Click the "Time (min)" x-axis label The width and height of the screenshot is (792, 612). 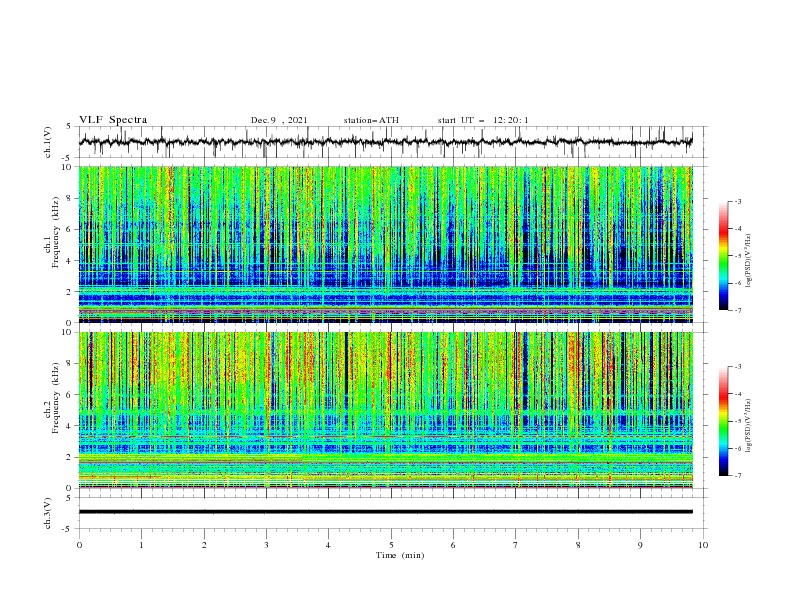point(400,555)
